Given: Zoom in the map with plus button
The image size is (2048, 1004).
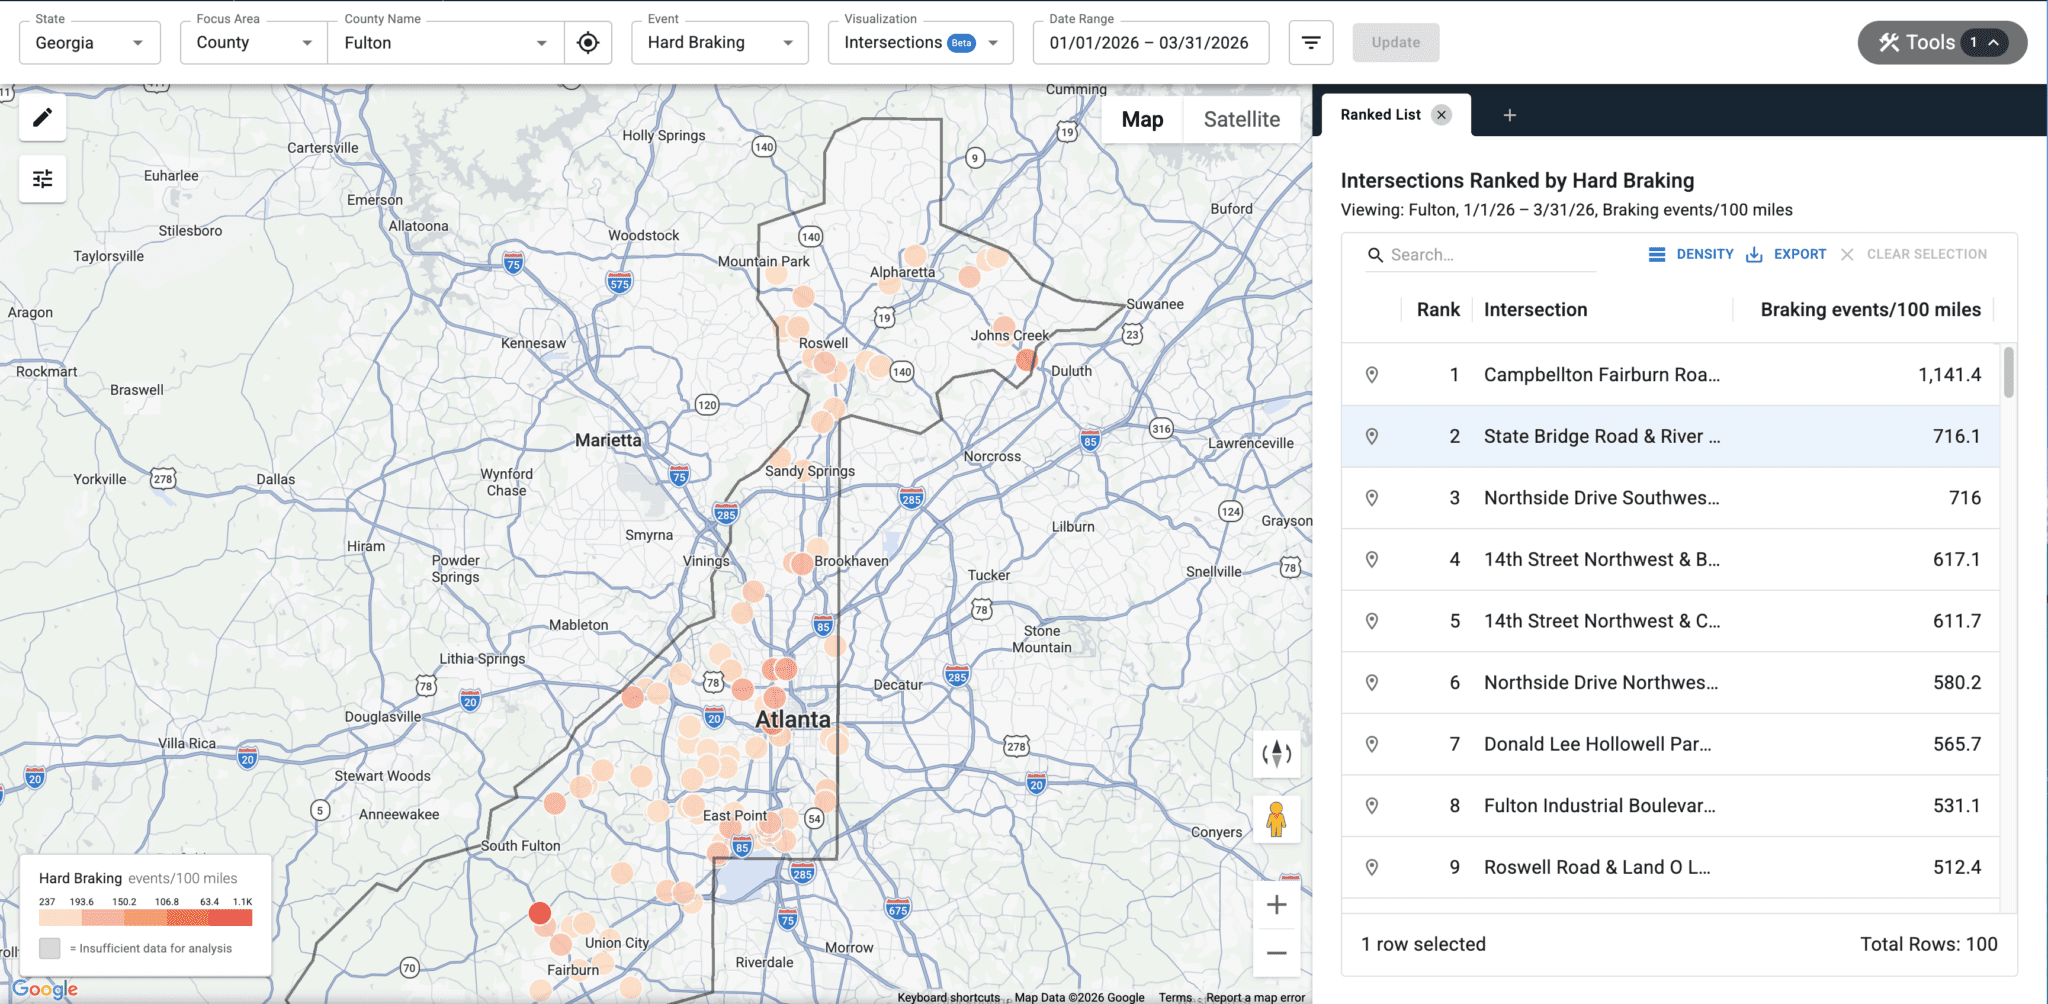Looking at the screenshot, I should click(x=1276, y=905).
